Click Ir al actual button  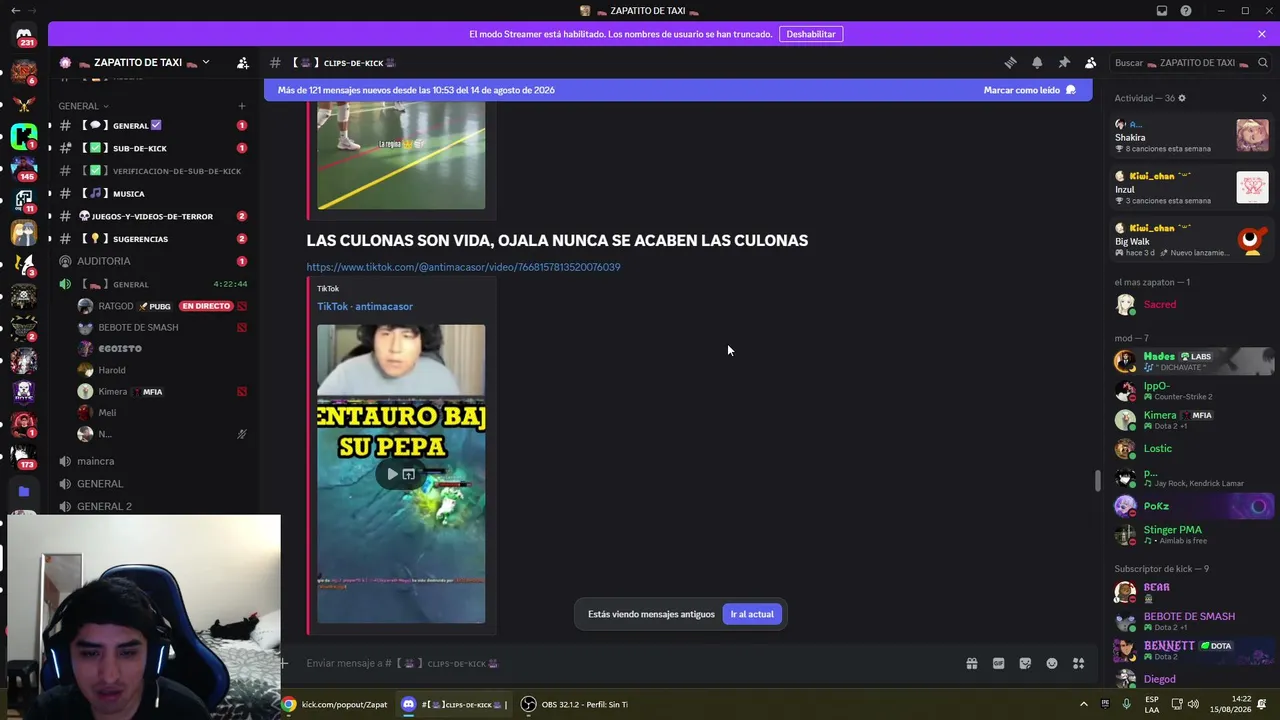752,614
